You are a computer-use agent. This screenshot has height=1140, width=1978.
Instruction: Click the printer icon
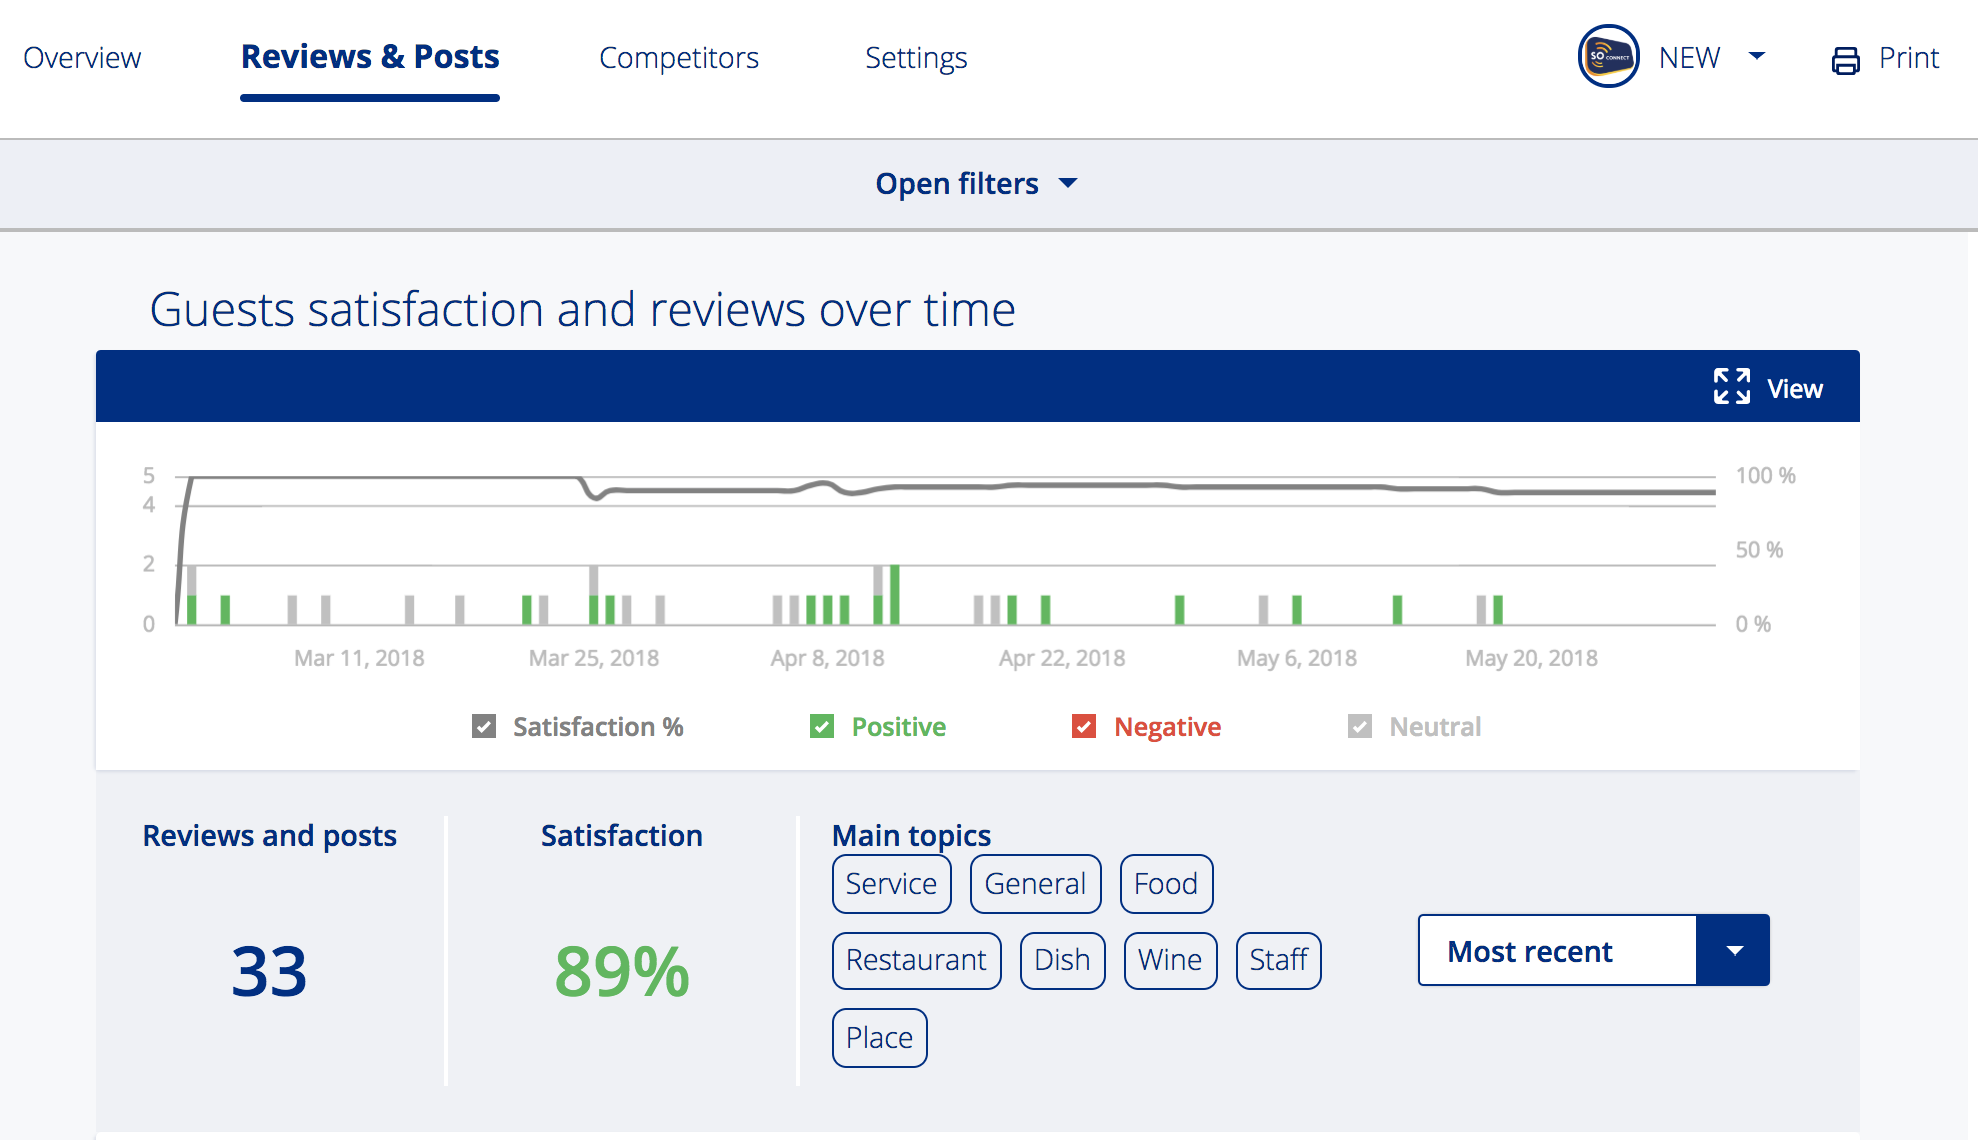coord(1845,61)
